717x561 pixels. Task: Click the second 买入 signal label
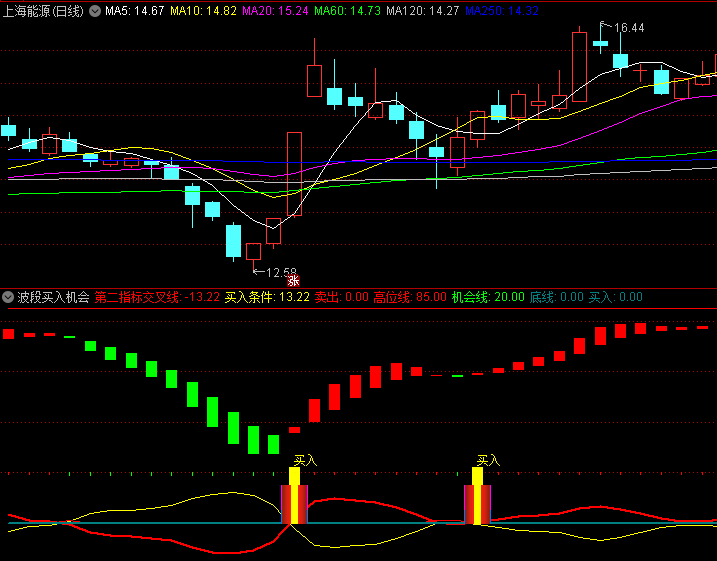(488, 460)
